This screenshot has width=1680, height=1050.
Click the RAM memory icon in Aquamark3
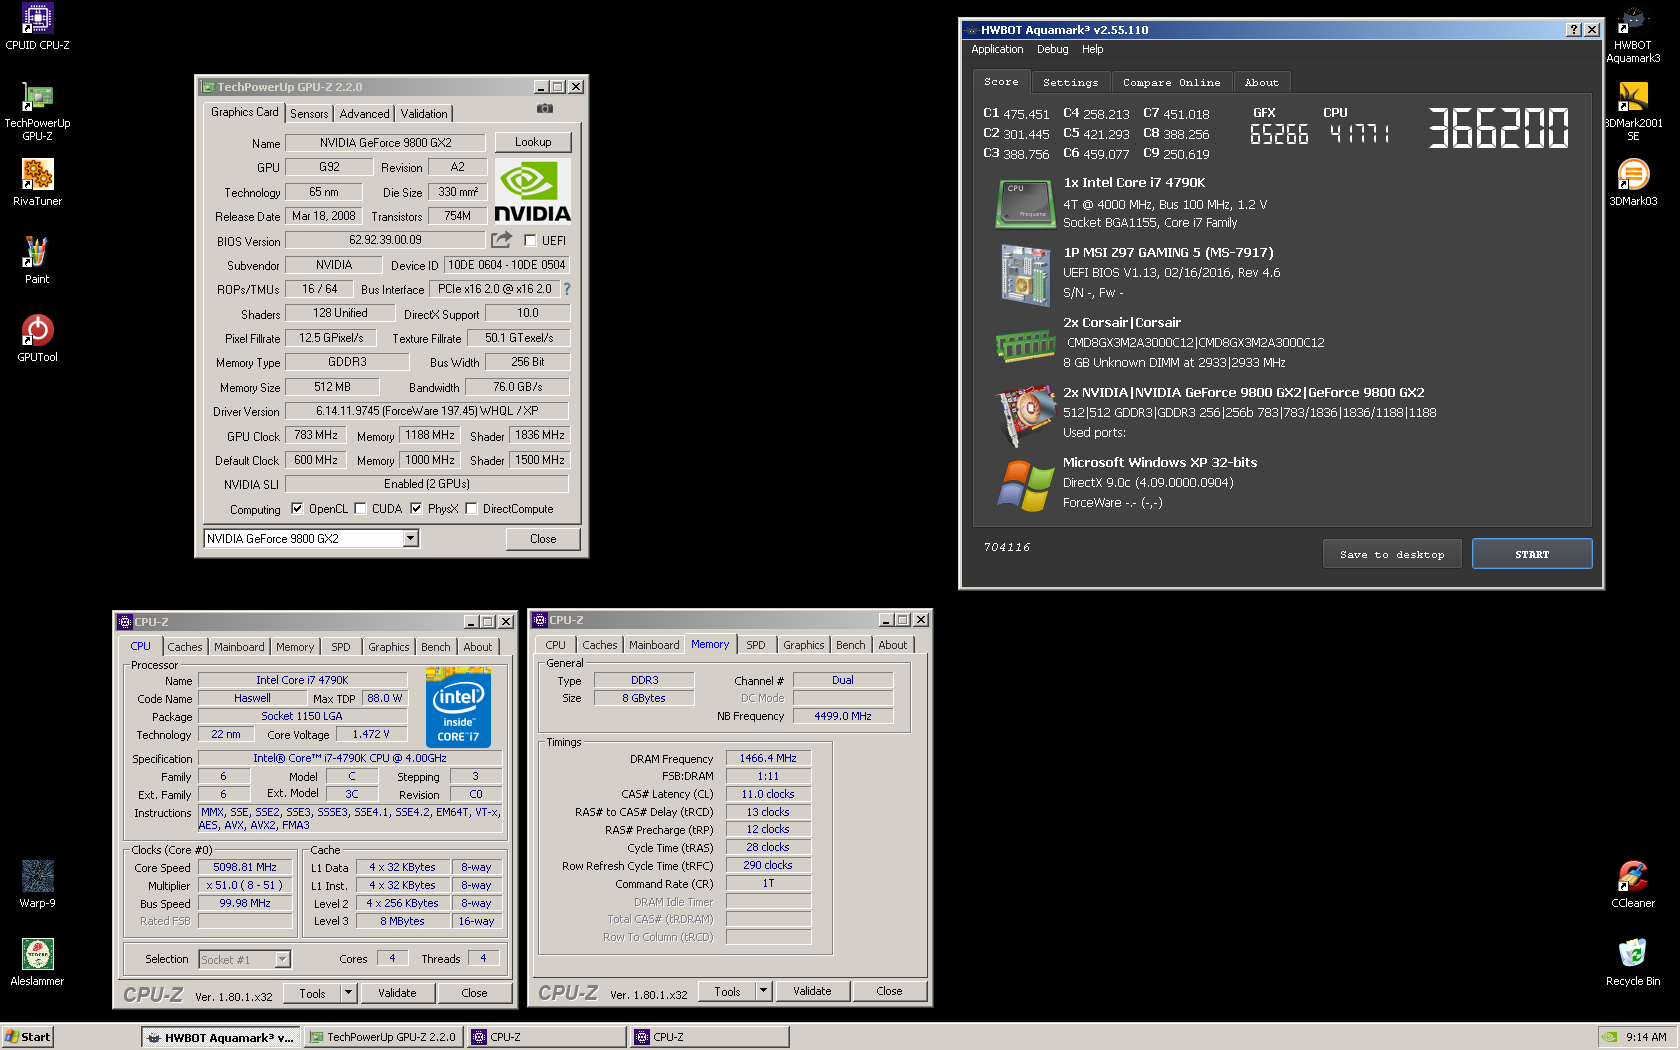(1026, 345)
